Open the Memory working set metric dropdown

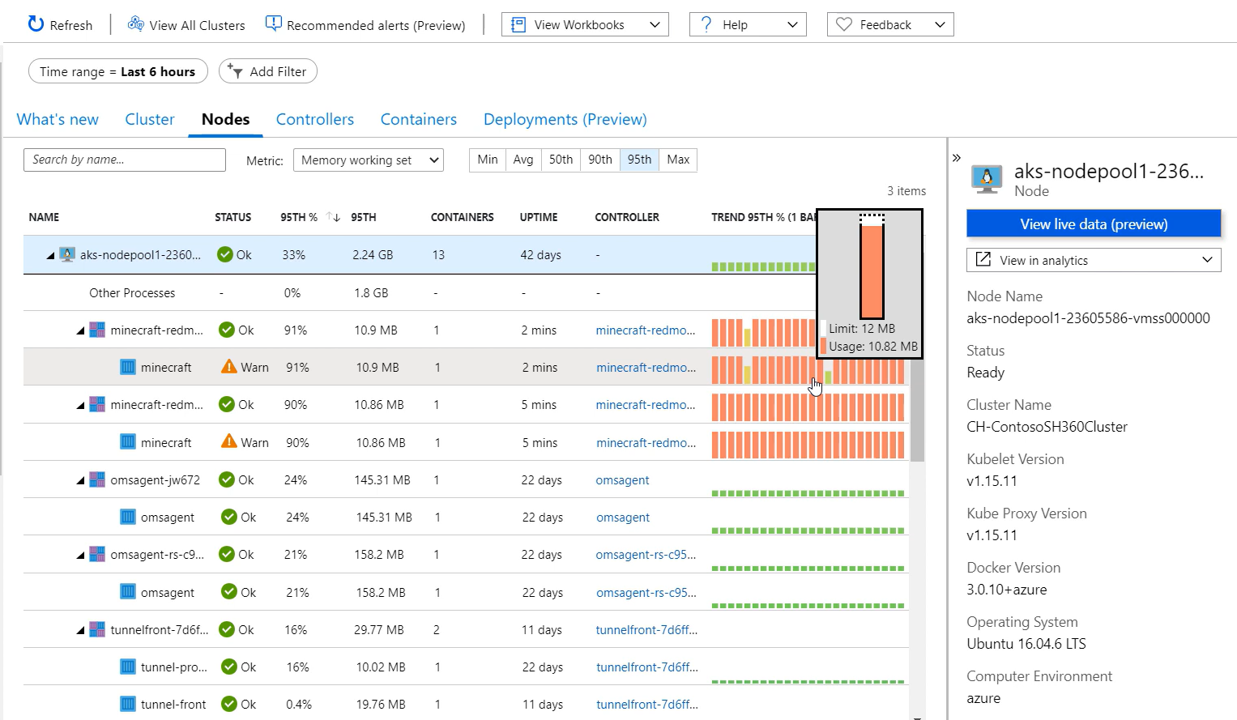coord(368,160)
